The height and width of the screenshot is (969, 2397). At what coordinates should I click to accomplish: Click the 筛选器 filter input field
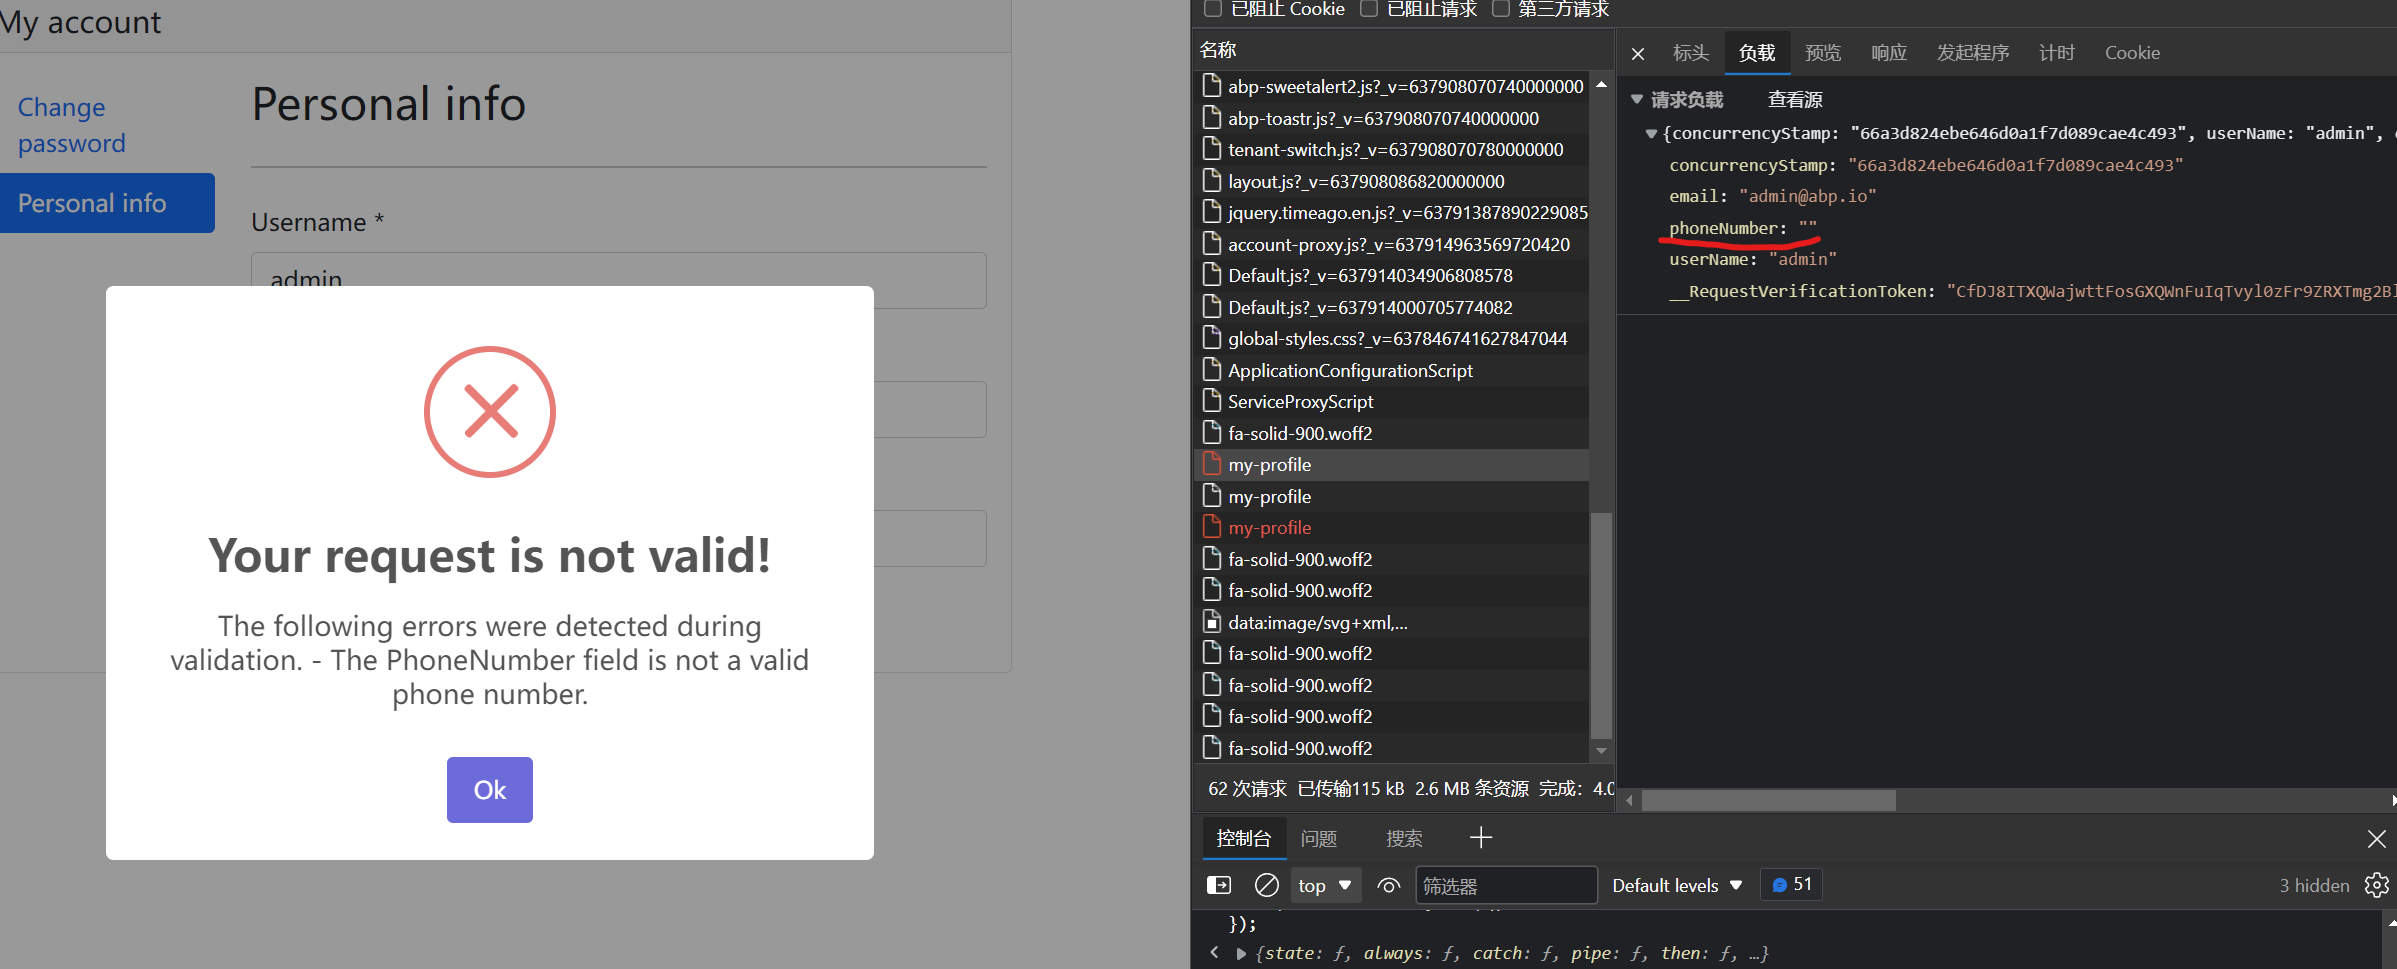(x=1507, y=884)
